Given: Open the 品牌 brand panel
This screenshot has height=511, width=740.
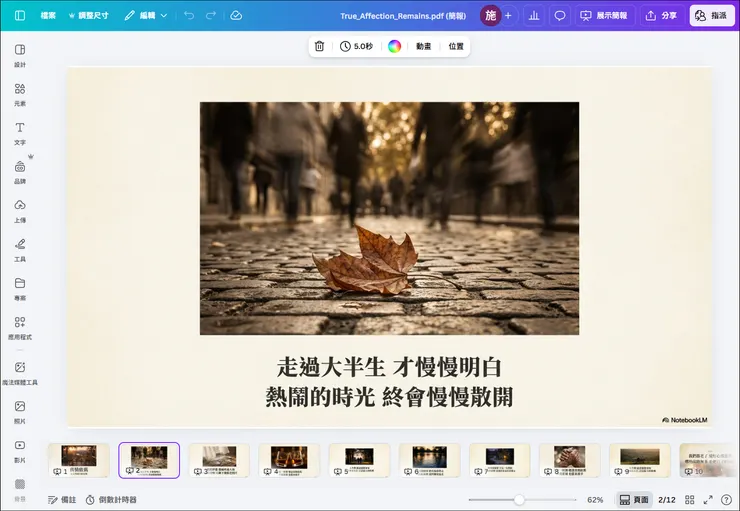Looking at the screenshot, I should [x=20, y=172].
